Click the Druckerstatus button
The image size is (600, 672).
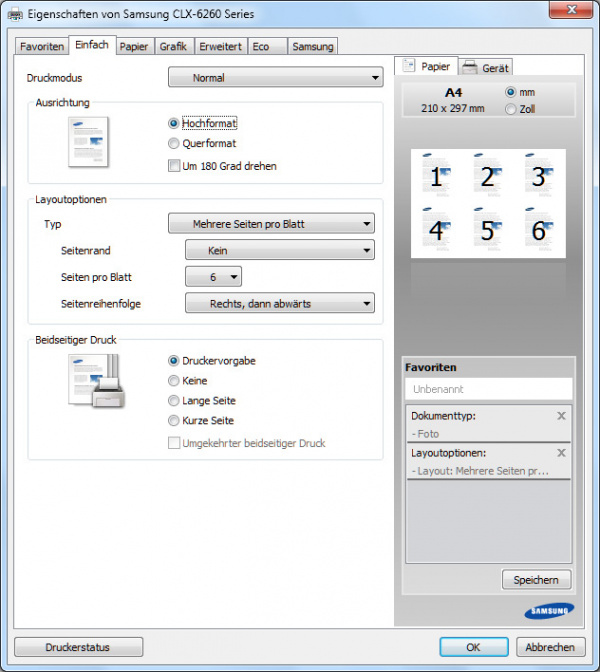pos(78,647)
